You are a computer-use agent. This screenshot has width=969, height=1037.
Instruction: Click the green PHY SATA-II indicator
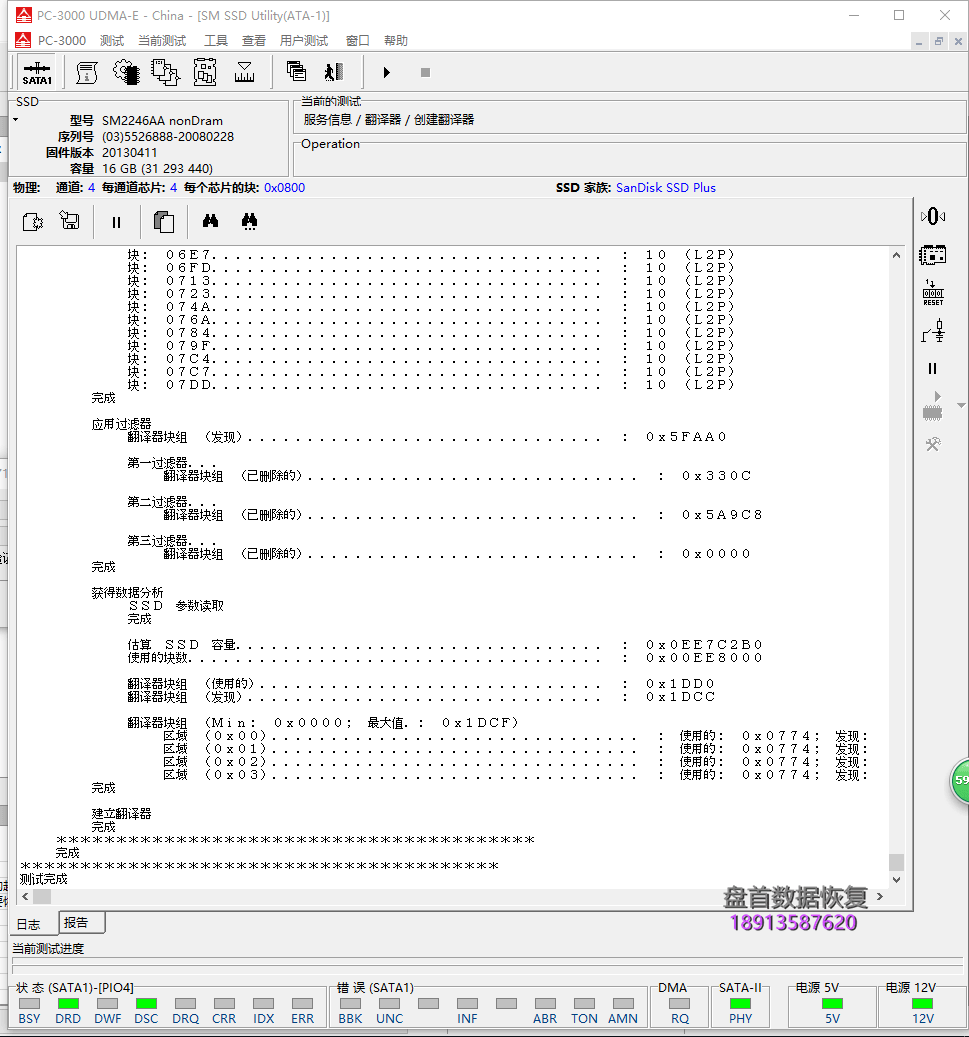pos(740,1003)
